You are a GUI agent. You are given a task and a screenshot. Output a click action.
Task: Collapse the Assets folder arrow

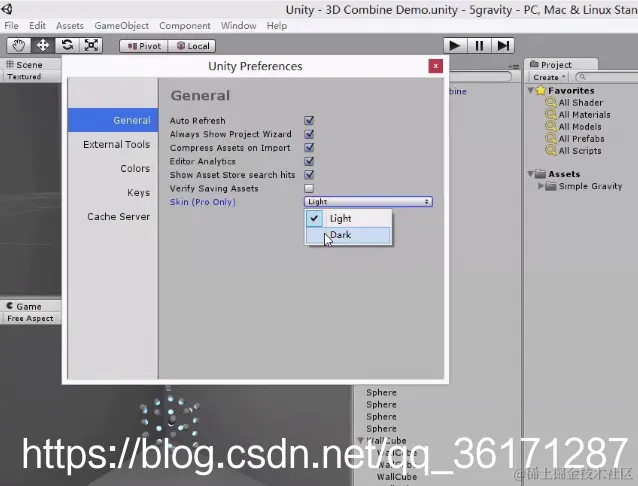(531, 174)
